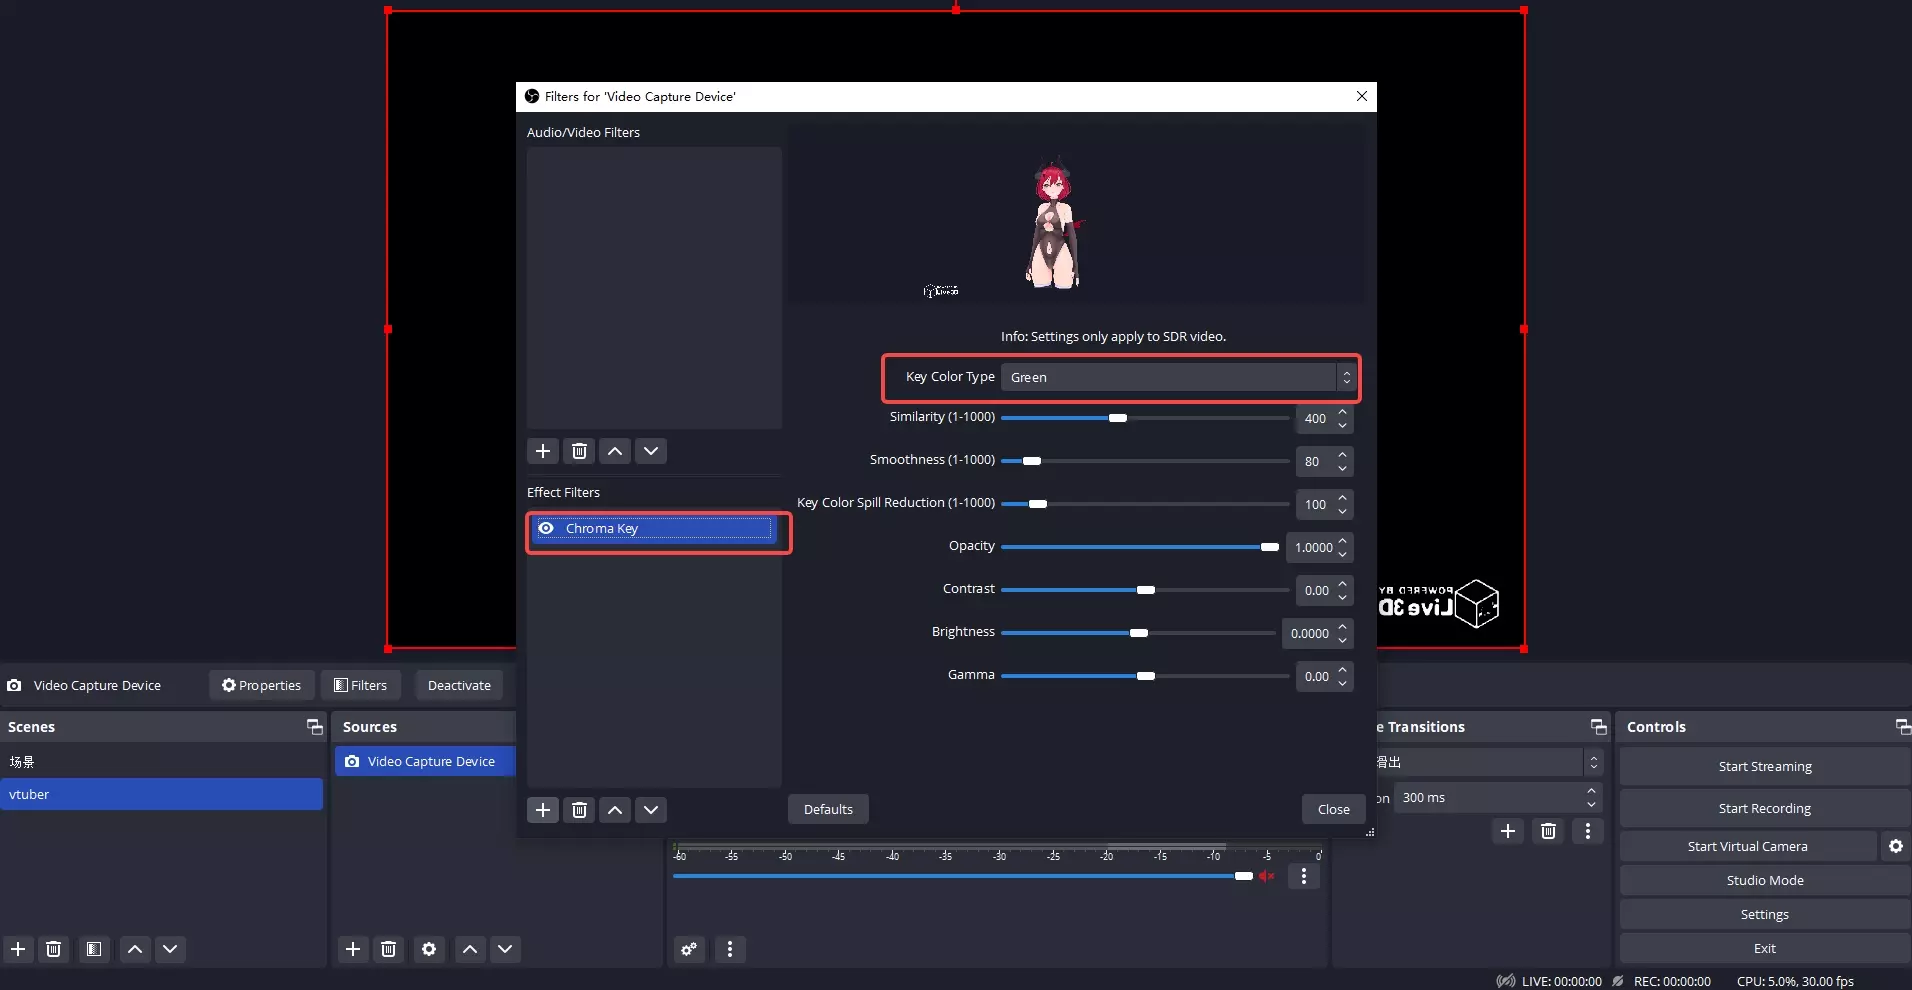The image size is (1912, 990).
Task: Toggle Chroma Key filter visibility eye
Action: [546, 528]
